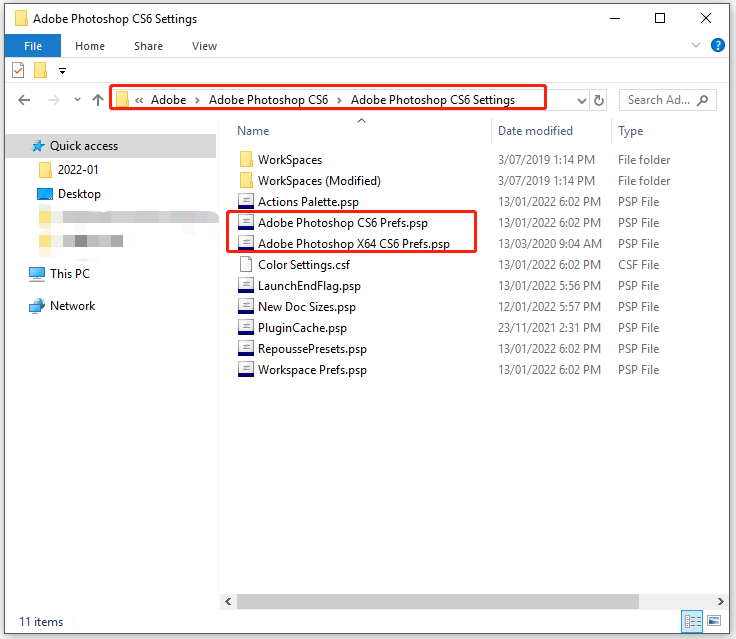Screen dimensions: 736x639
Task: Switch to the View ribbon tab
Action: pyautogui.click(x=204, y=46)
